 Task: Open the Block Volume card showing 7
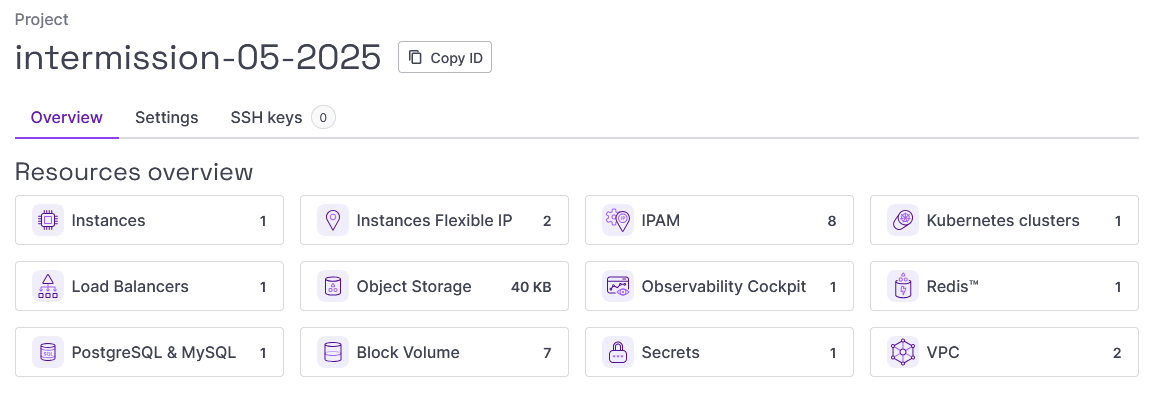pos(434,352)
